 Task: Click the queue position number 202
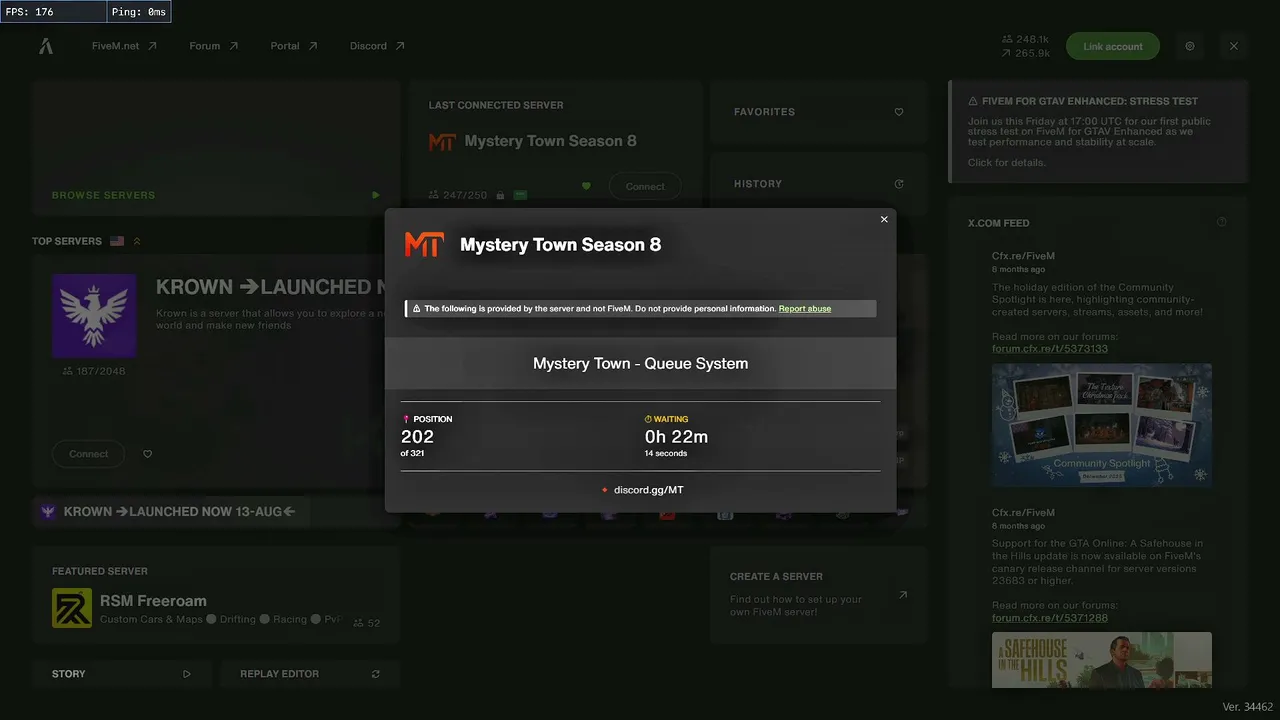[417, 437]
